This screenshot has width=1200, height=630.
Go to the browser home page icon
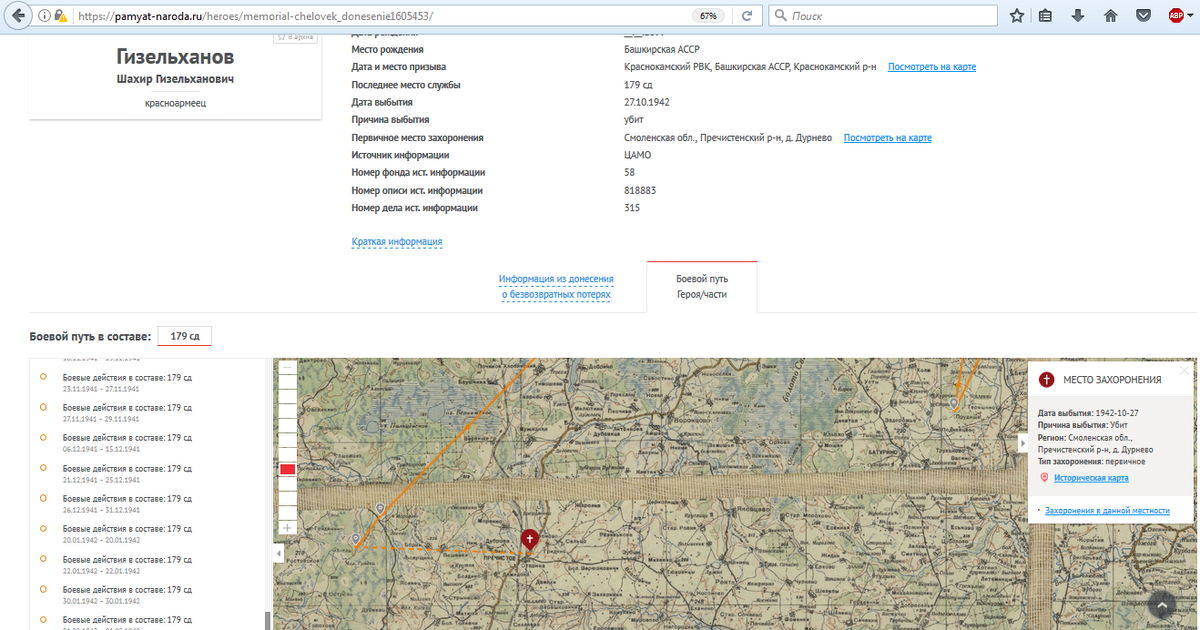point(1110,16)
